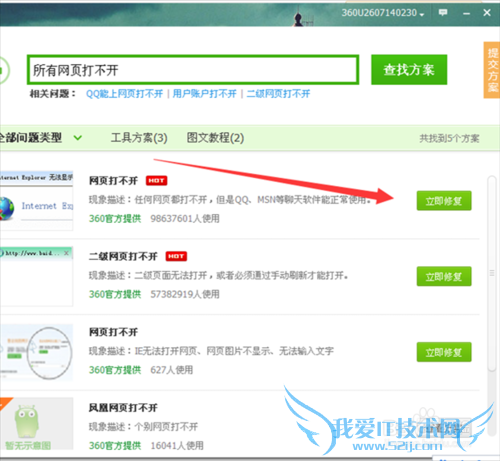This screenshot has height=461, width=500.
Task: Select description 二级页面无法打开 text
Action: point(218,275)
